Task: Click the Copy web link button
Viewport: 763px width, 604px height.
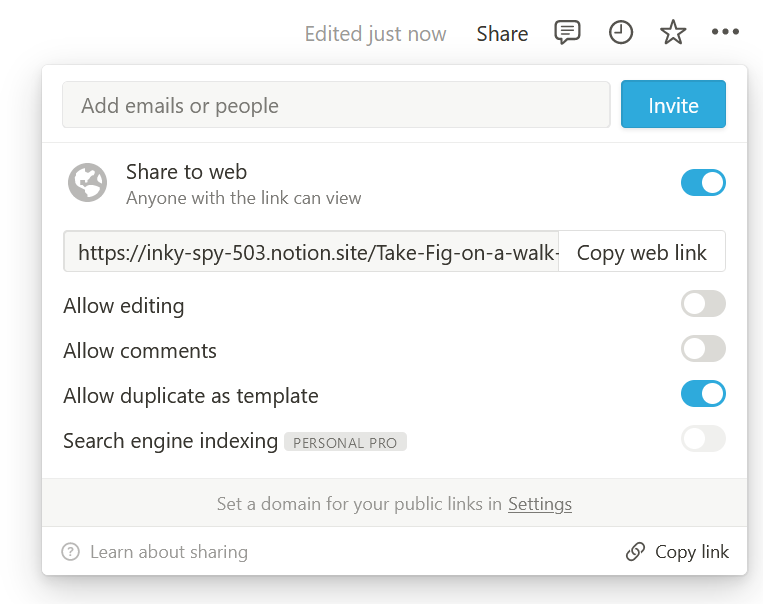Action: (x=642, y=253)
